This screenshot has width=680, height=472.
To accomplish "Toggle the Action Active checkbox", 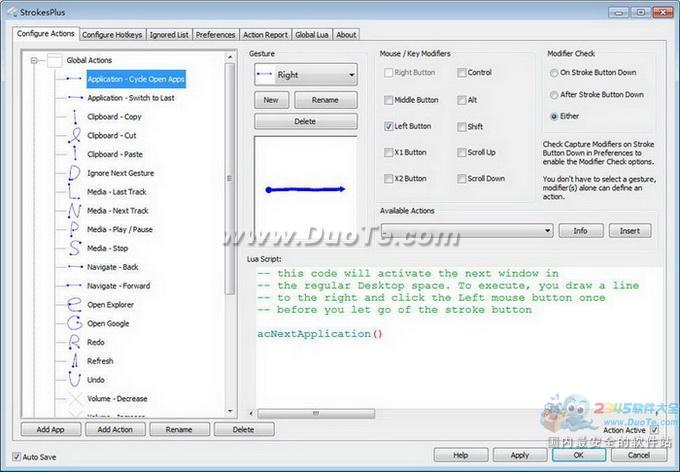I will 654,430.
